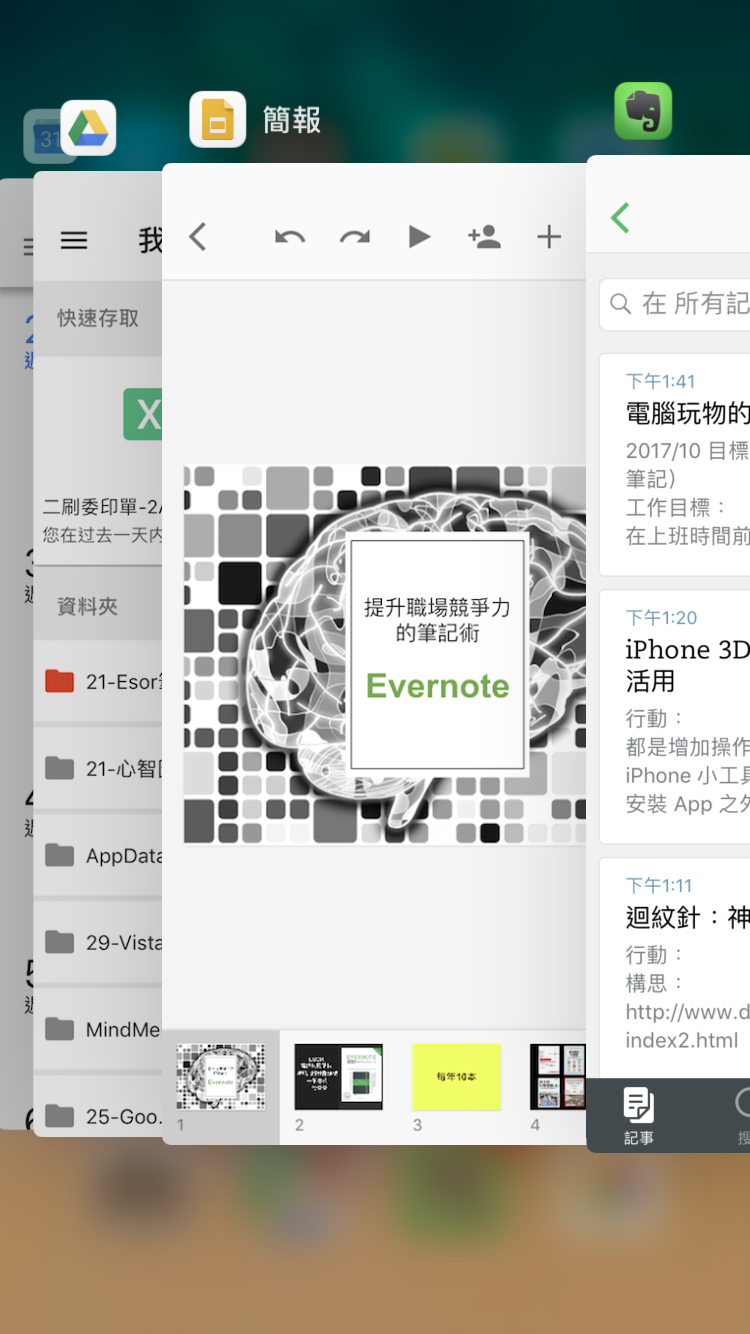
Task: Tap the redo arrow in Slides toolbar
Action: click(354, 237)
